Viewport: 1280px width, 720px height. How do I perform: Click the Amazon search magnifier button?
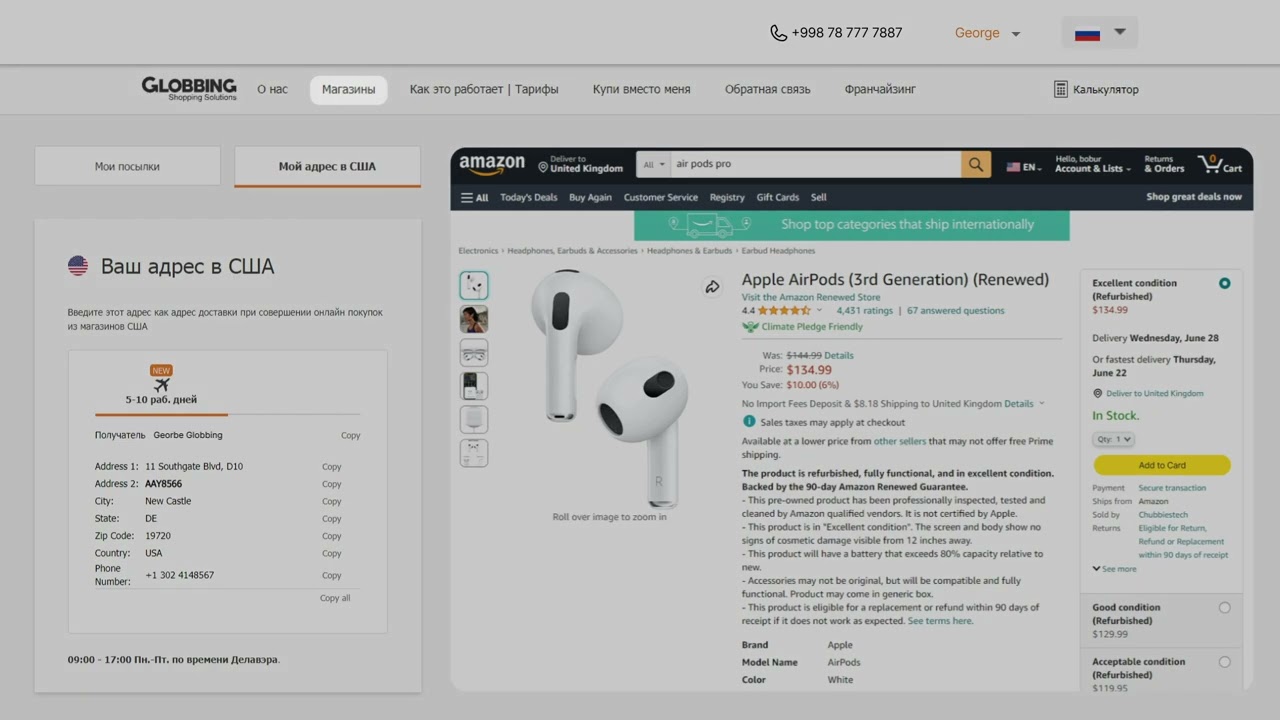(976, 164)
